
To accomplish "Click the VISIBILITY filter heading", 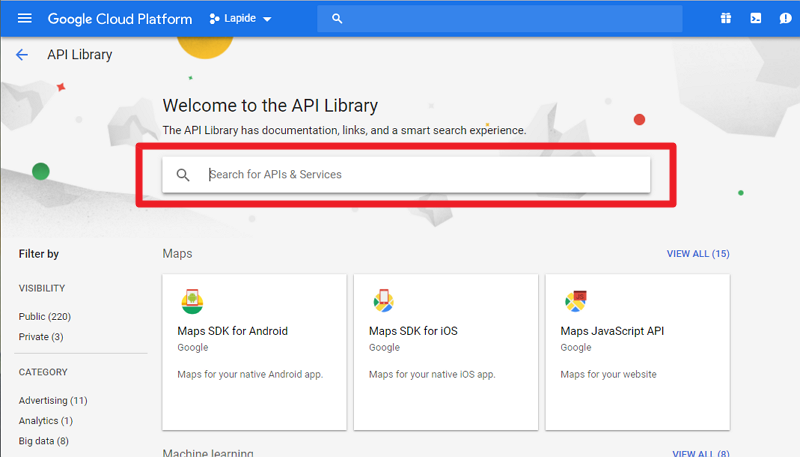I will (x=42, y=288).
